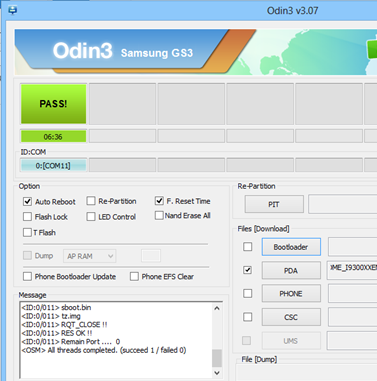This screenshot has width=377, height=381.
Task: Click the 'sboot.bin' log line
Action: (x=56, y=307)
